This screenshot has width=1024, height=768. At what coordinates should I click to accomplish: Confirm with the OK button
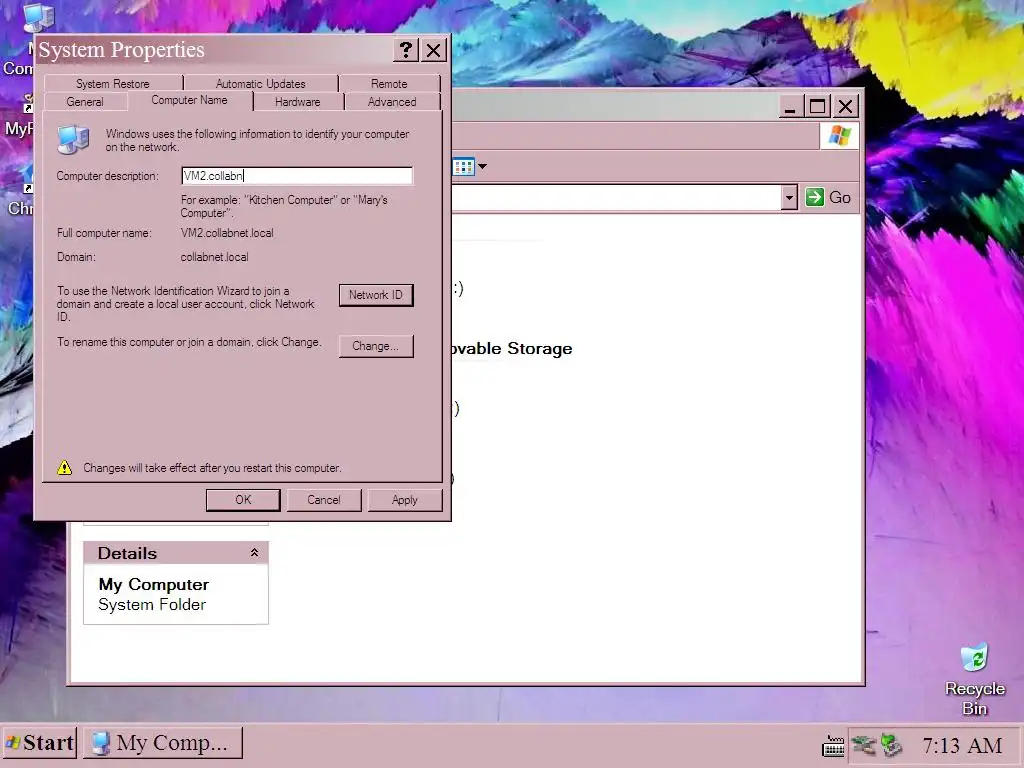coord(243,500)
